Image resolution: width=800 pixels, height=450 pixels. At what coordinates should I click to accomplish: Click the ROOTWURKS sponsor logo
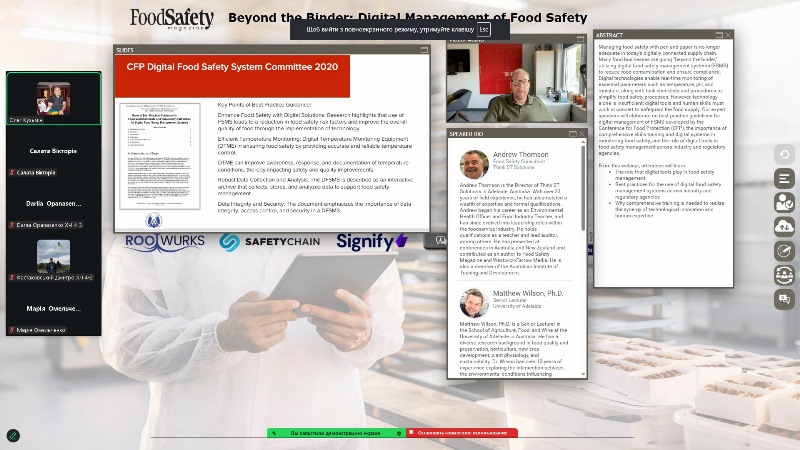click(165, 242)
